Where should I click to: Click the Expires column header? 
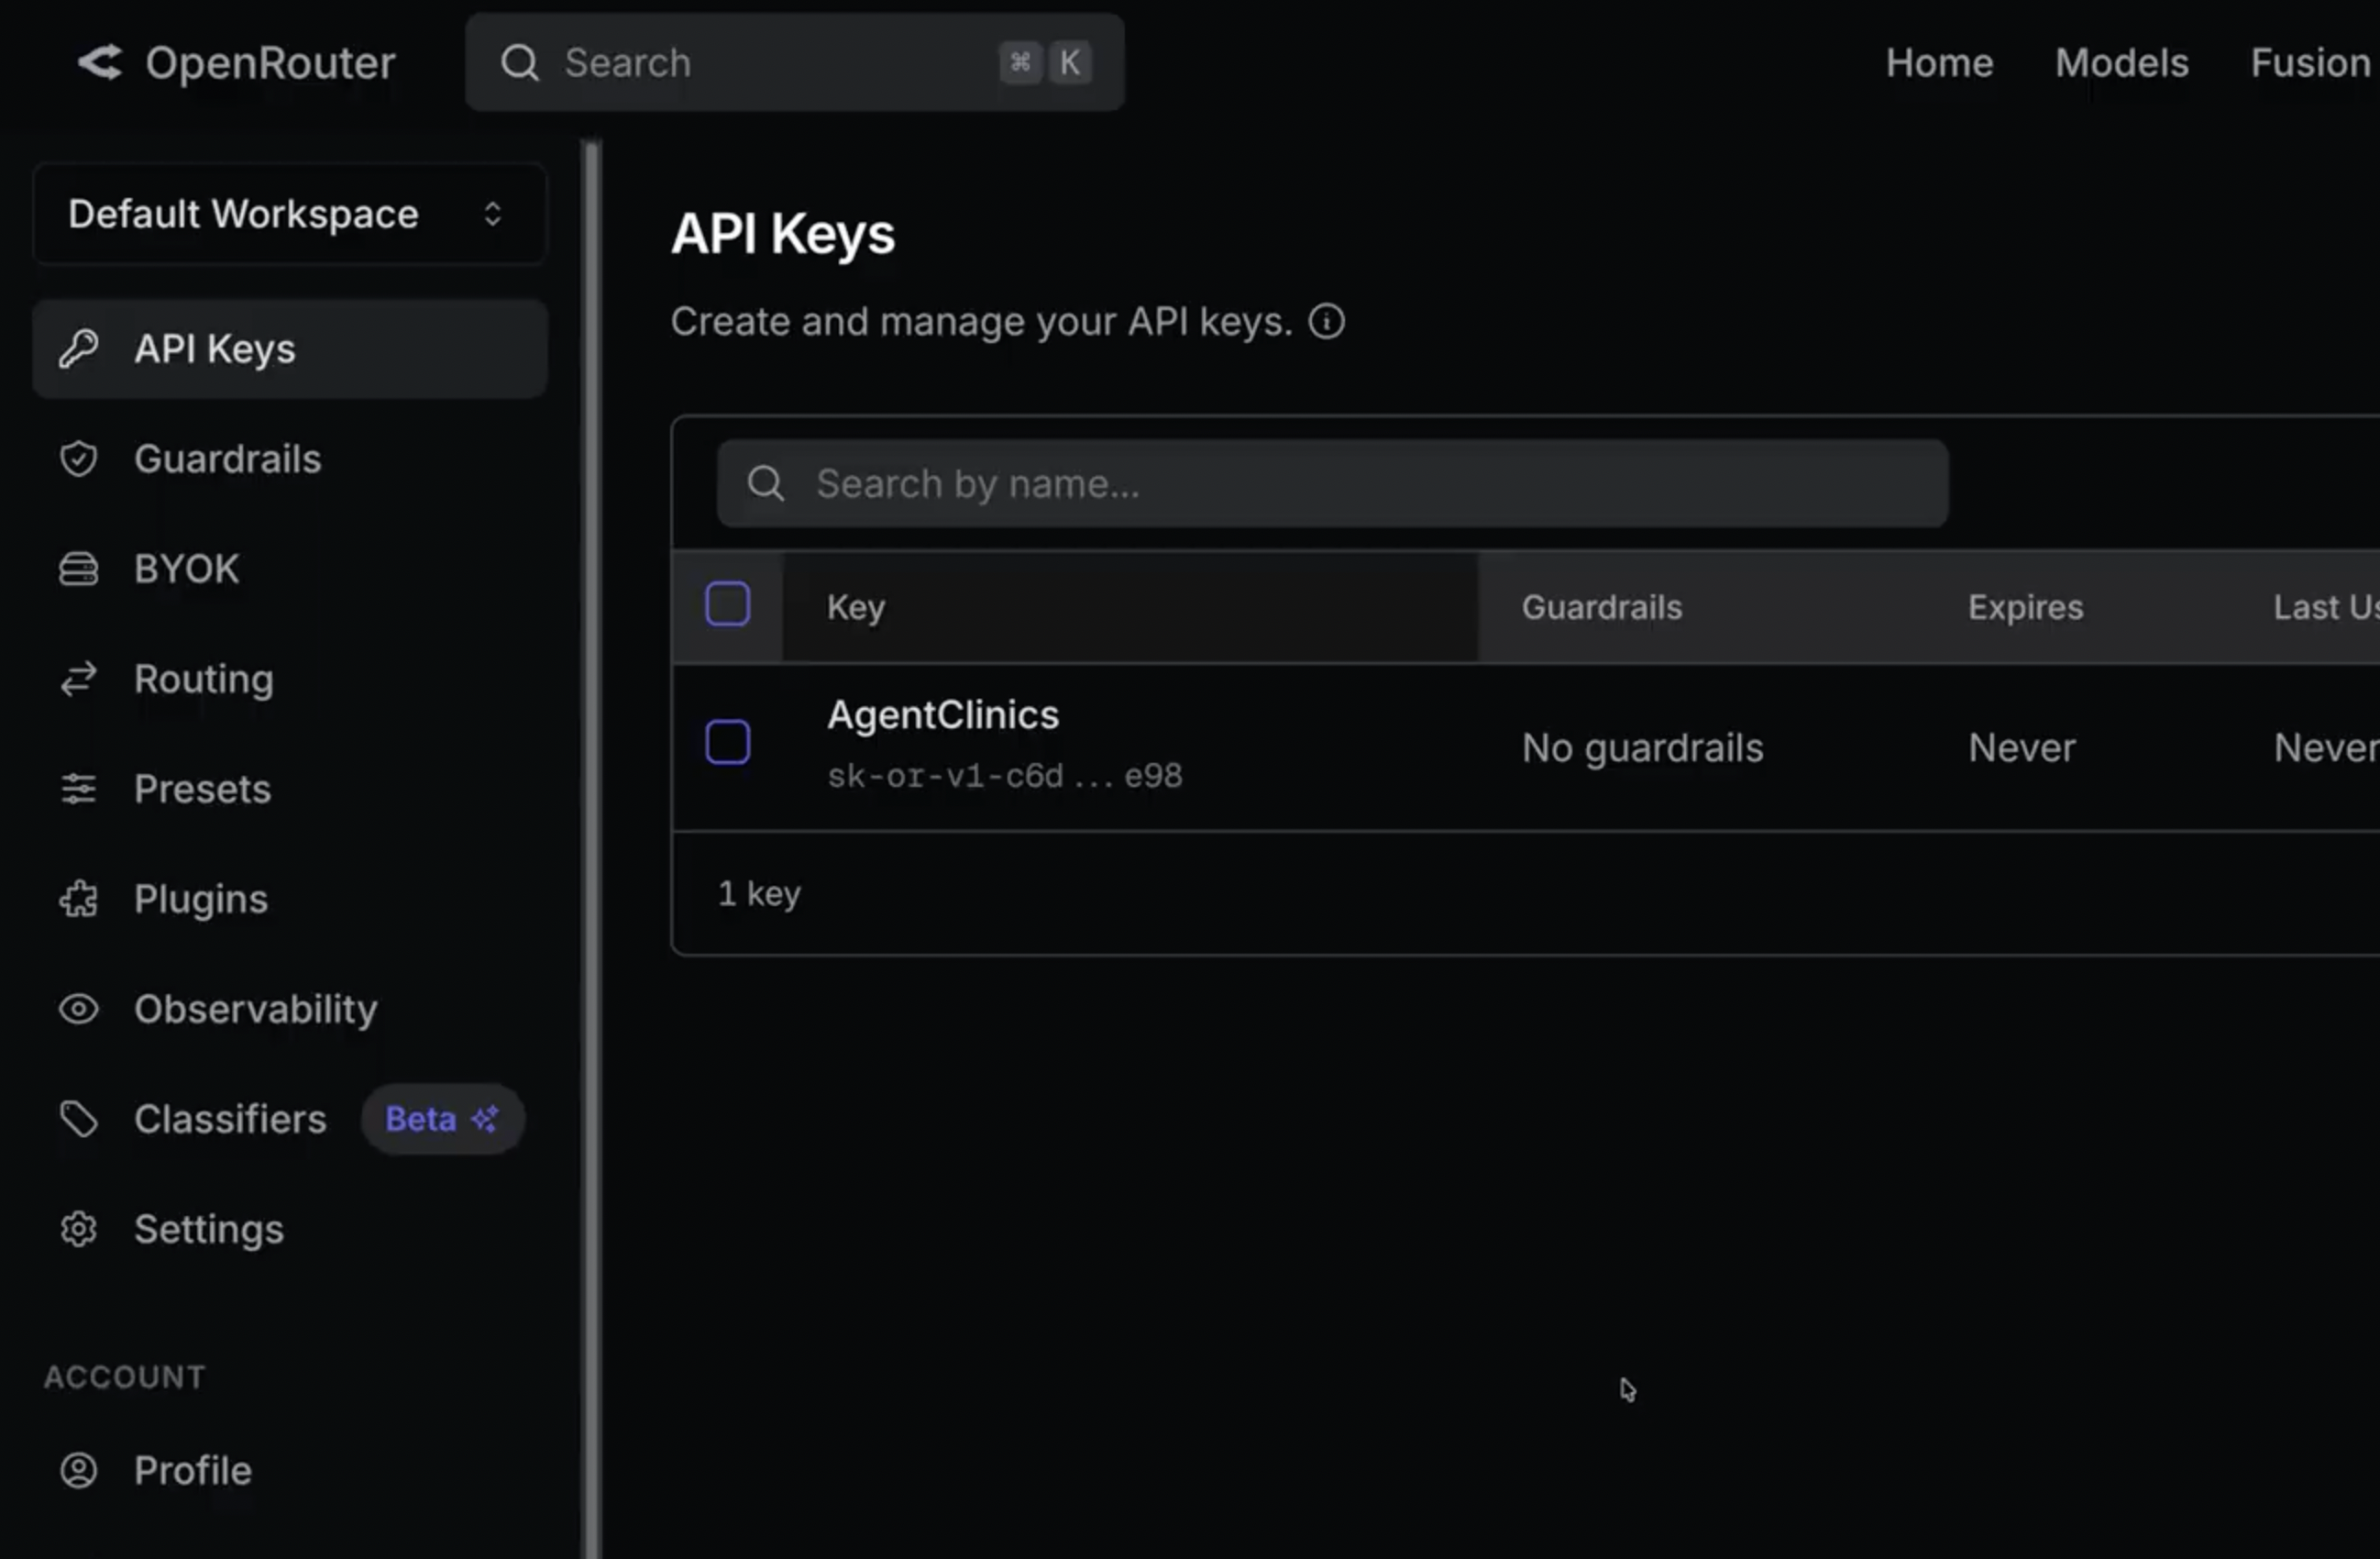click(2025, 607)
